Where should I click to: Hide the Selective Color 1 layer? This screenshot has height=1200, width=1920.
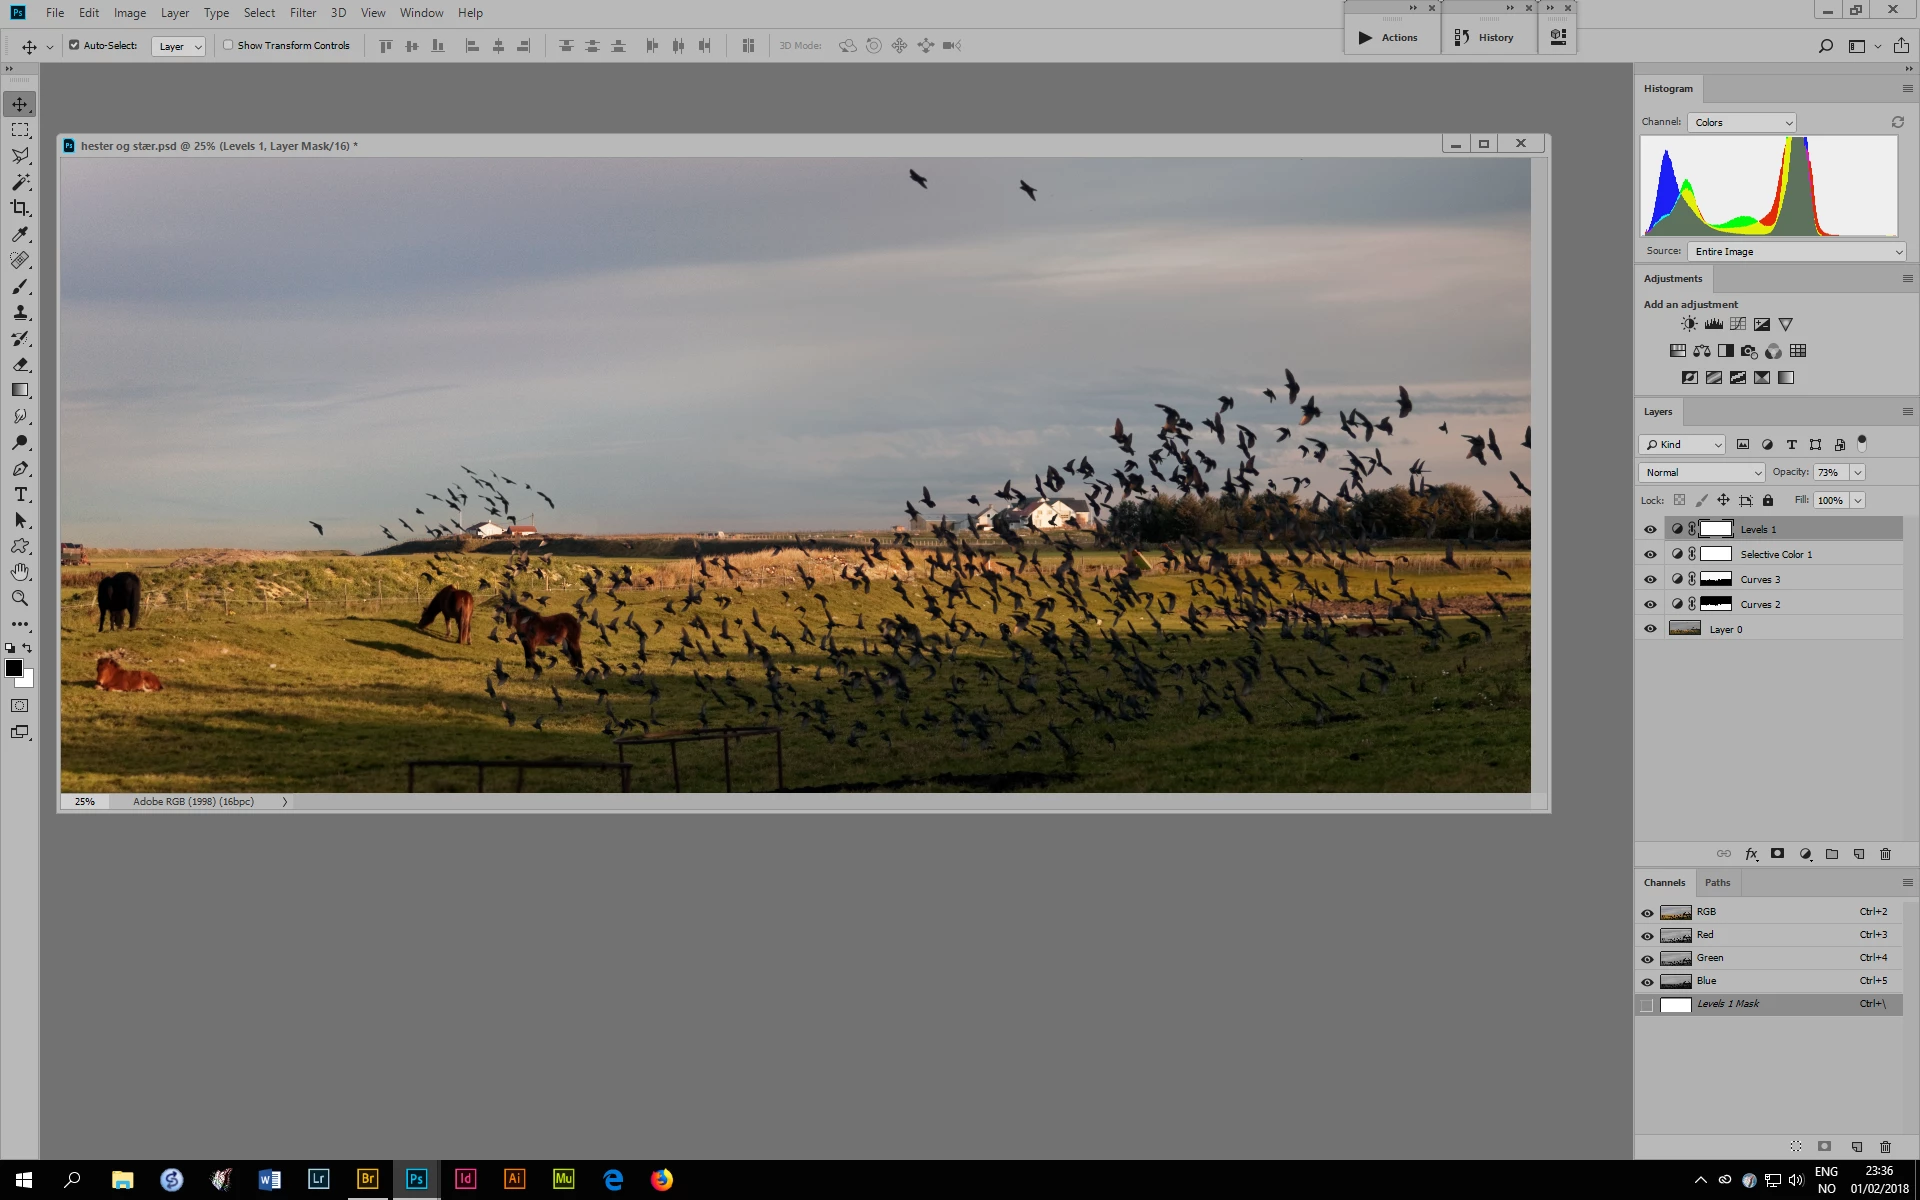pyautogui.click(x=1650, y=554)
